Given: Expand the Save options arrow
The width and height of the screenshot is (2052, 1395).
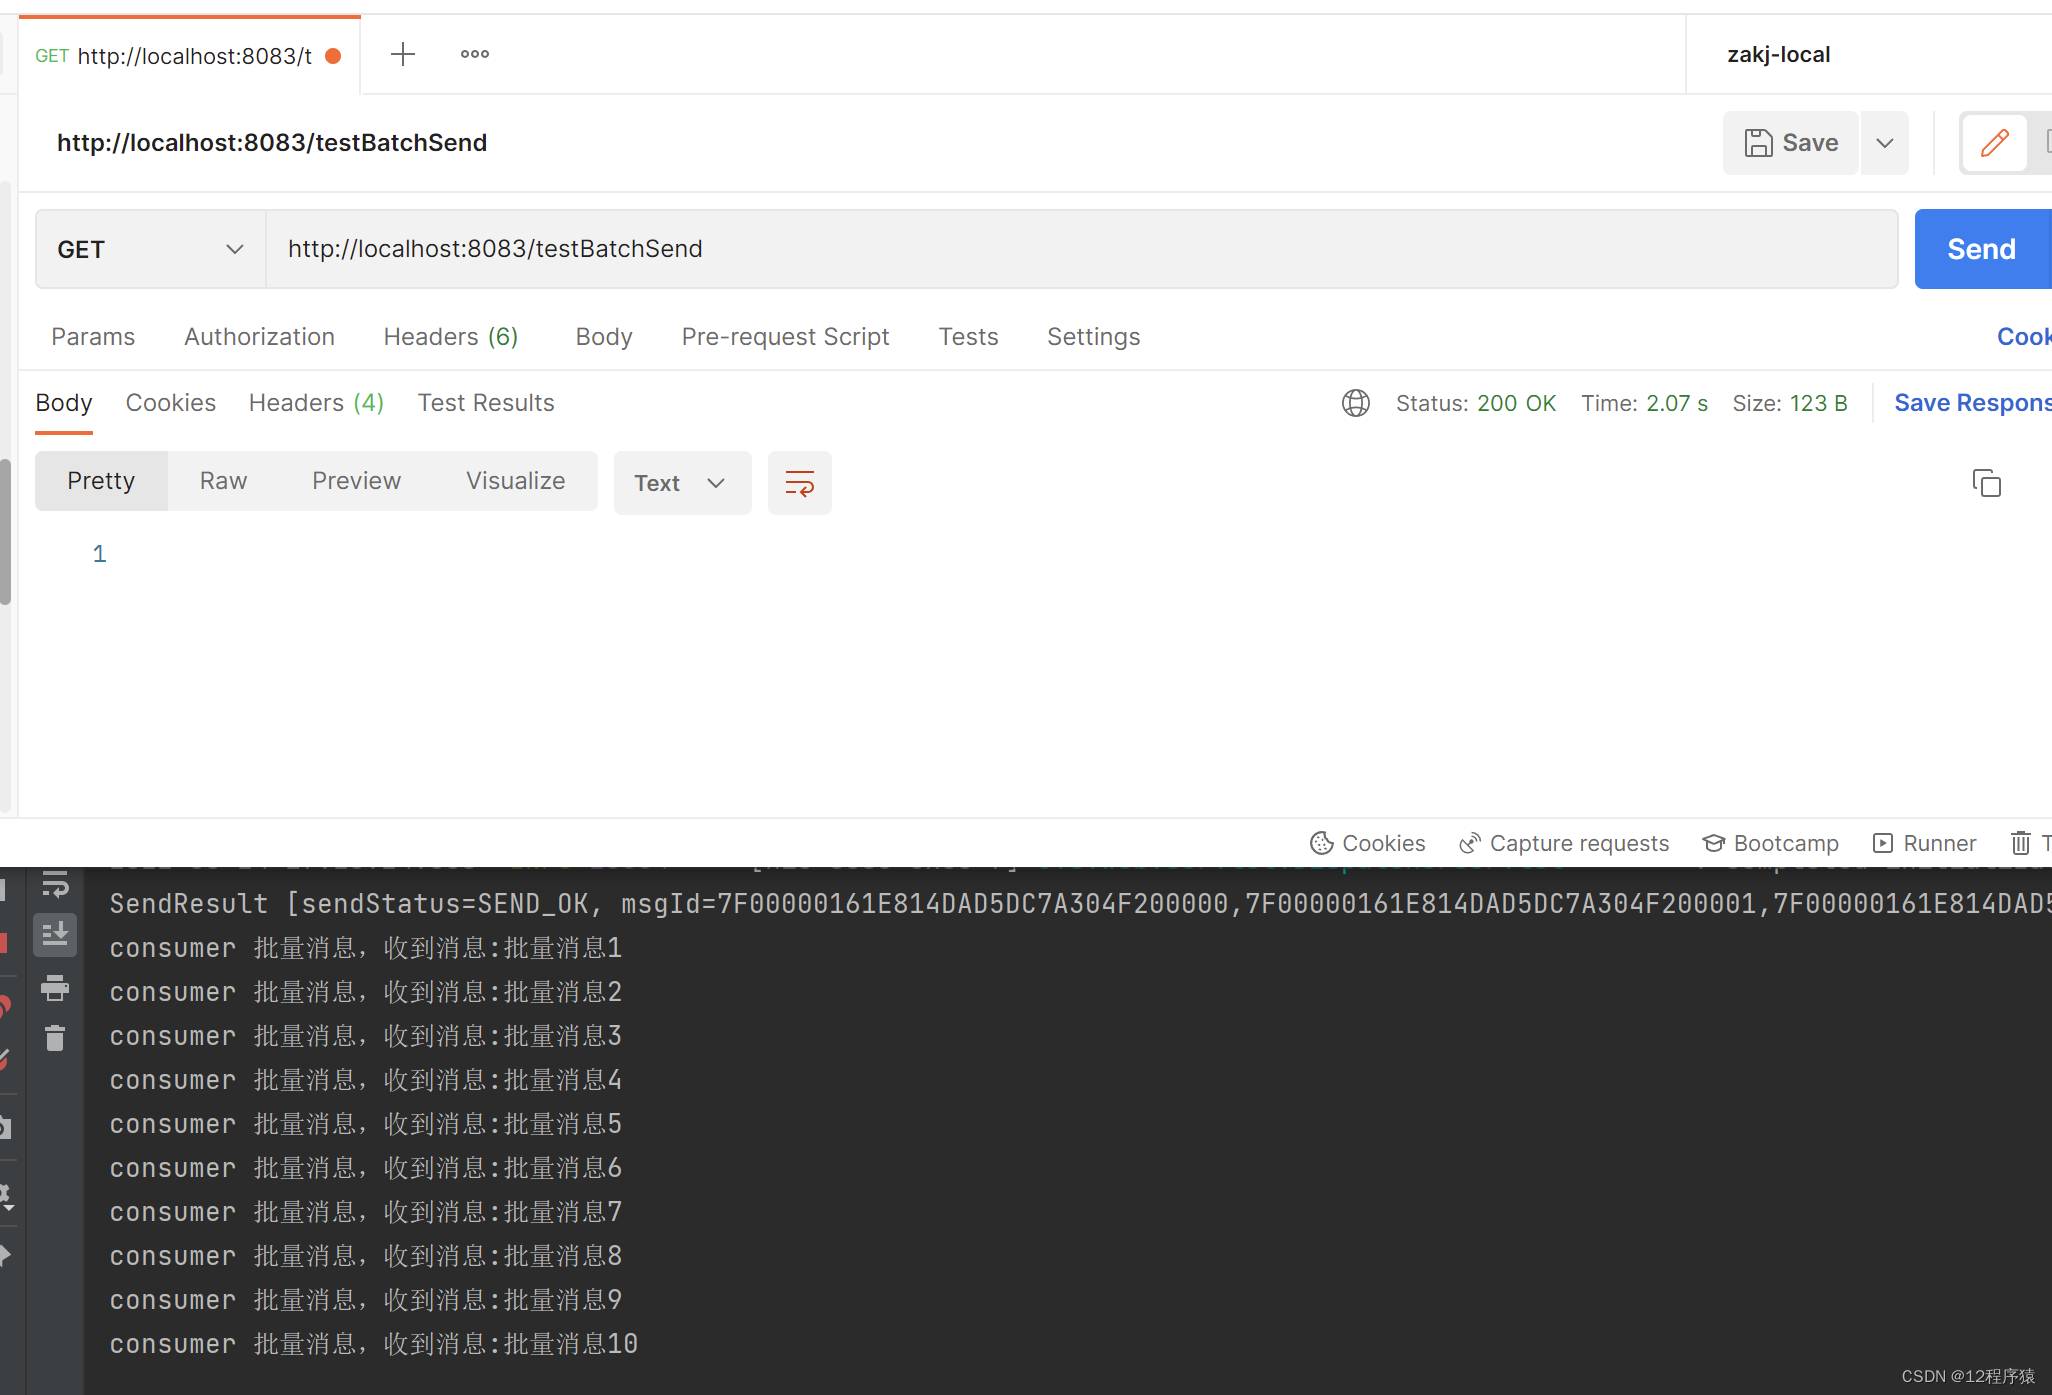Looking at the screenshot, I should tap(1884, 143).
